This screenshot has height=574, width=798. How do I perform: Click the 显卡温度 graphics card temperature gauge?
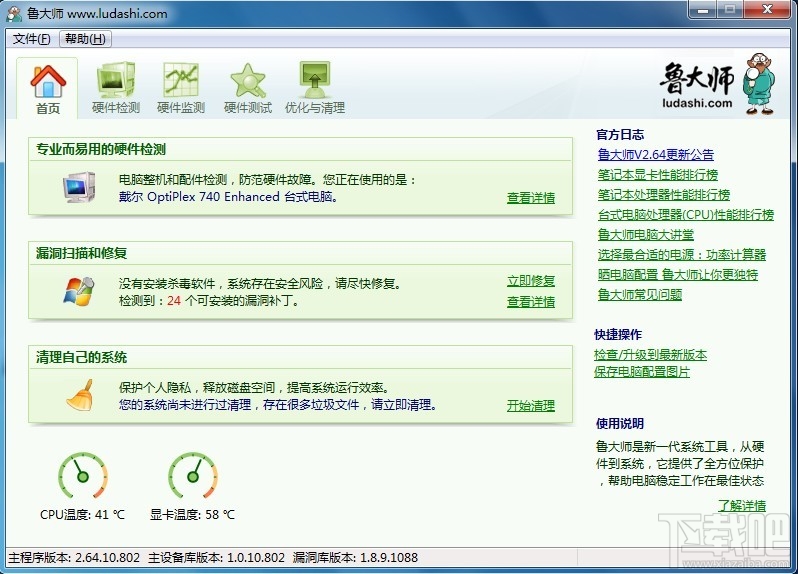point(193,476)
